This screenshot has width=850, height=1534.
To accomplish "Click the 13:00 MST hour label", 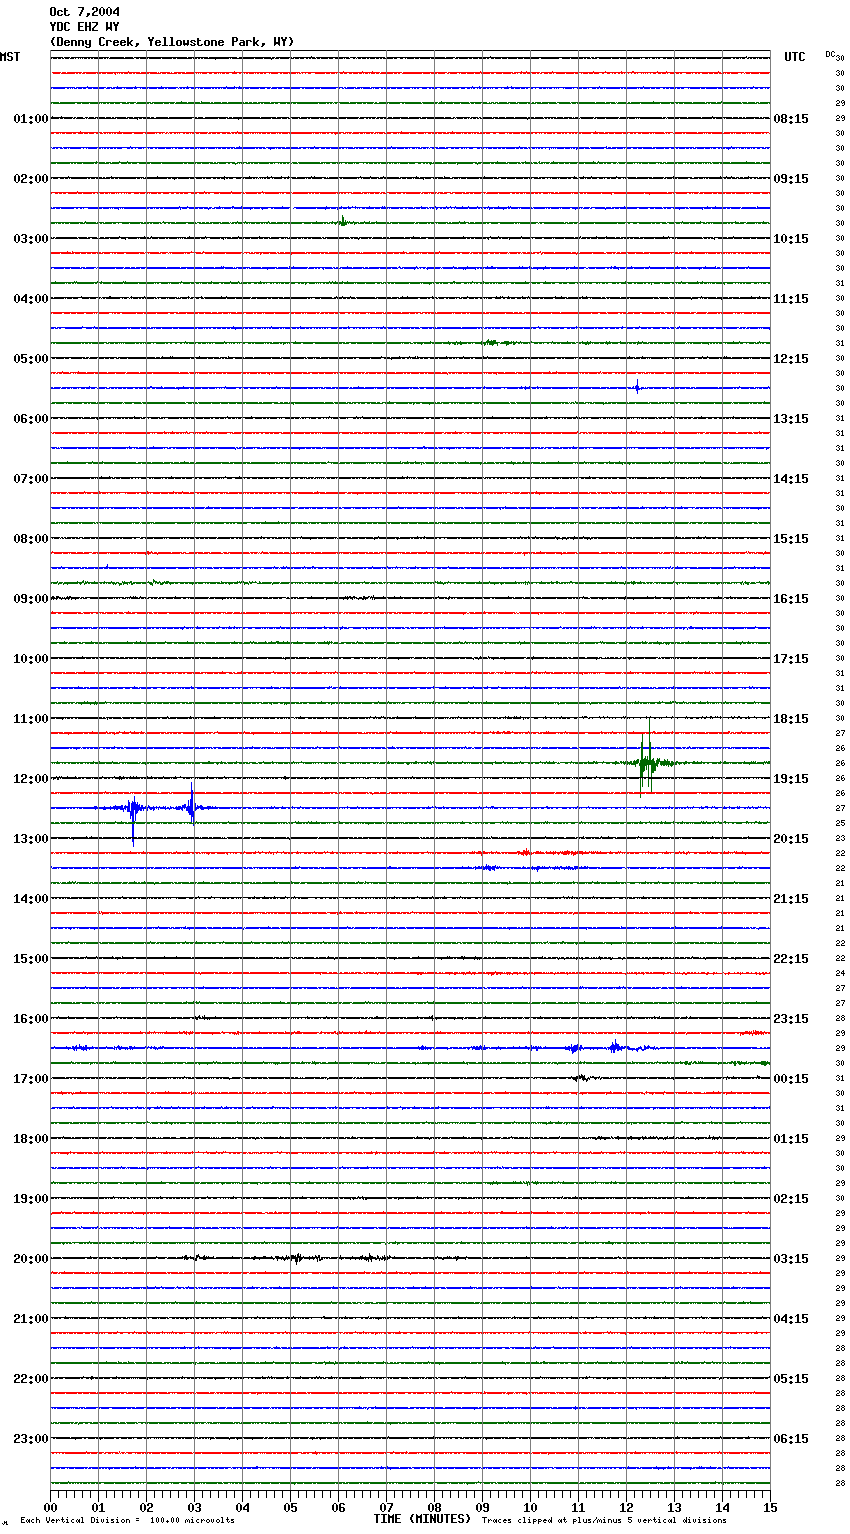I will point(31,839).
